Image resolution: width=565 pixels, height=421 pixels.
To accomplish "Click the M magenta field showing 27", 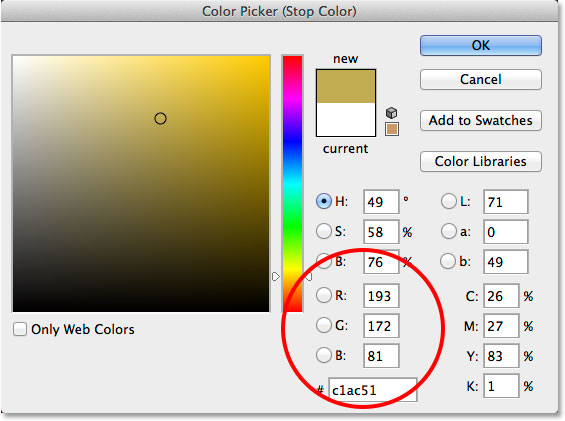I will coord(501,326).
